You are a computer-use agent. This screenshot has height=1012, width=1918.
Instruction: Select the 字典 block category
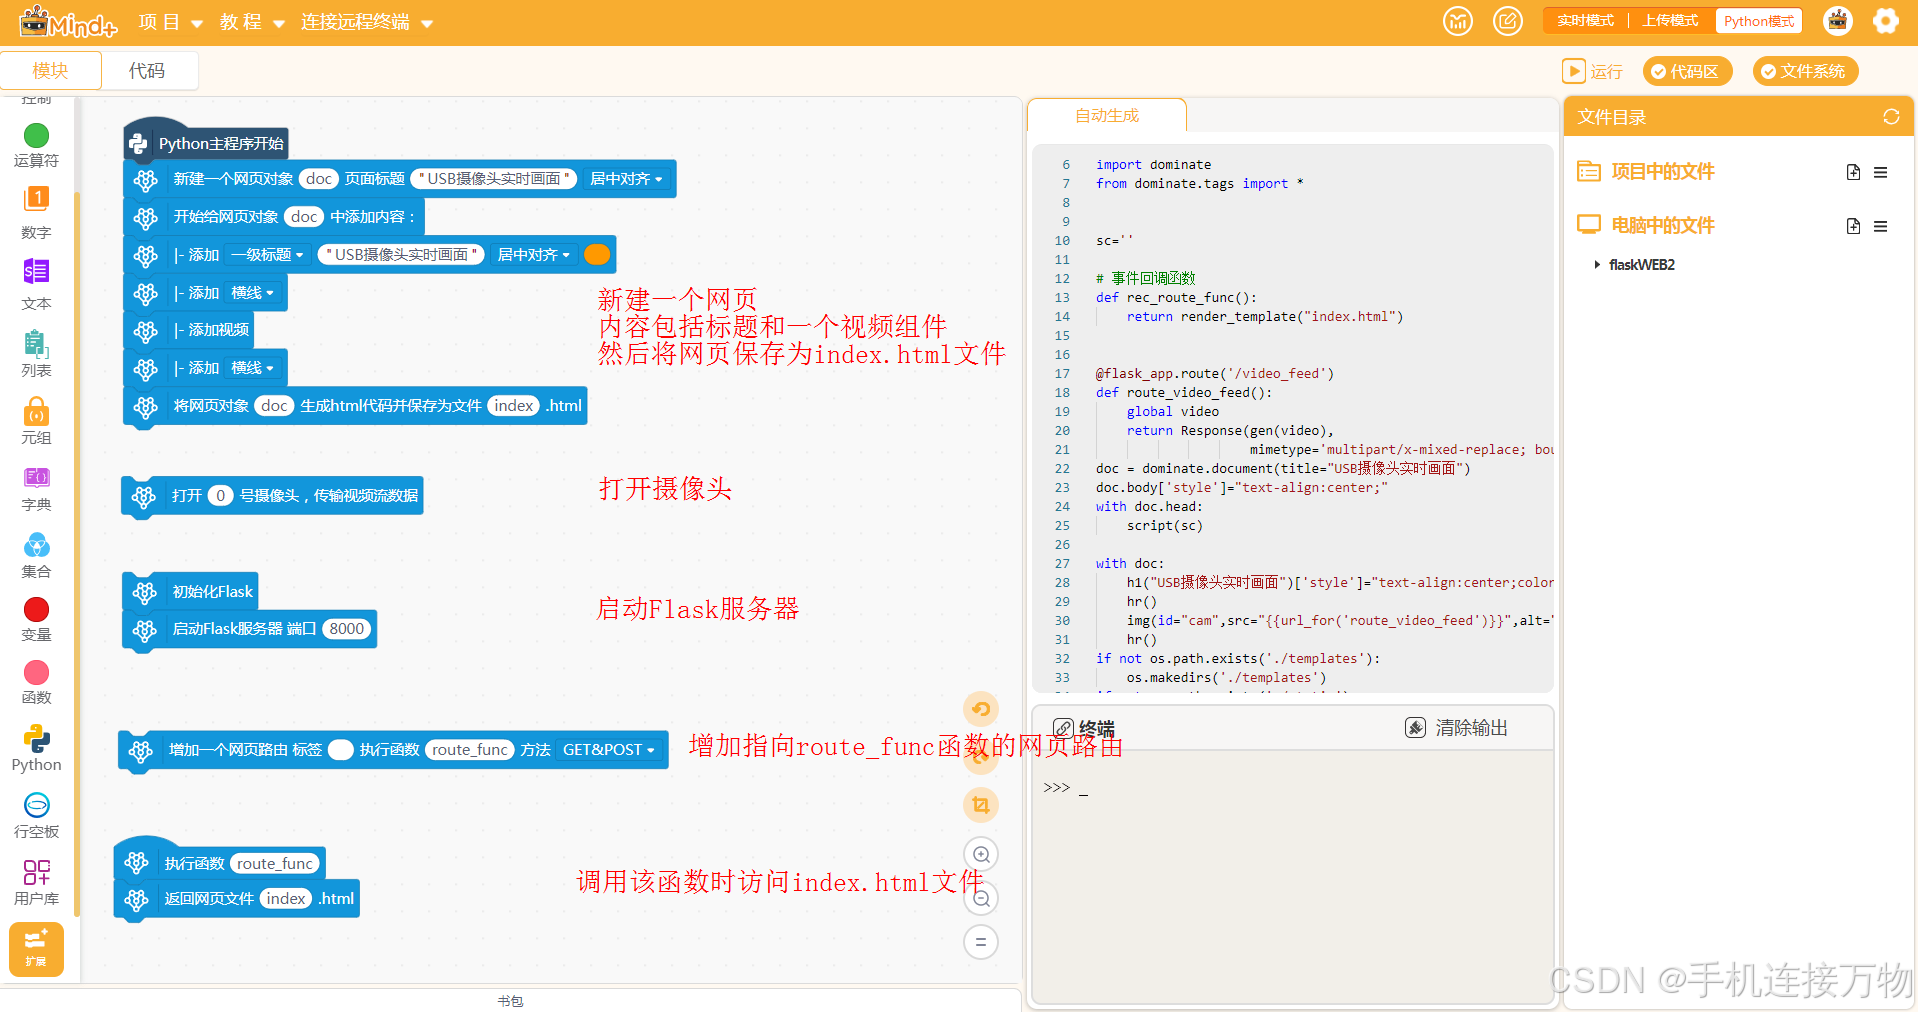point(36,488)
